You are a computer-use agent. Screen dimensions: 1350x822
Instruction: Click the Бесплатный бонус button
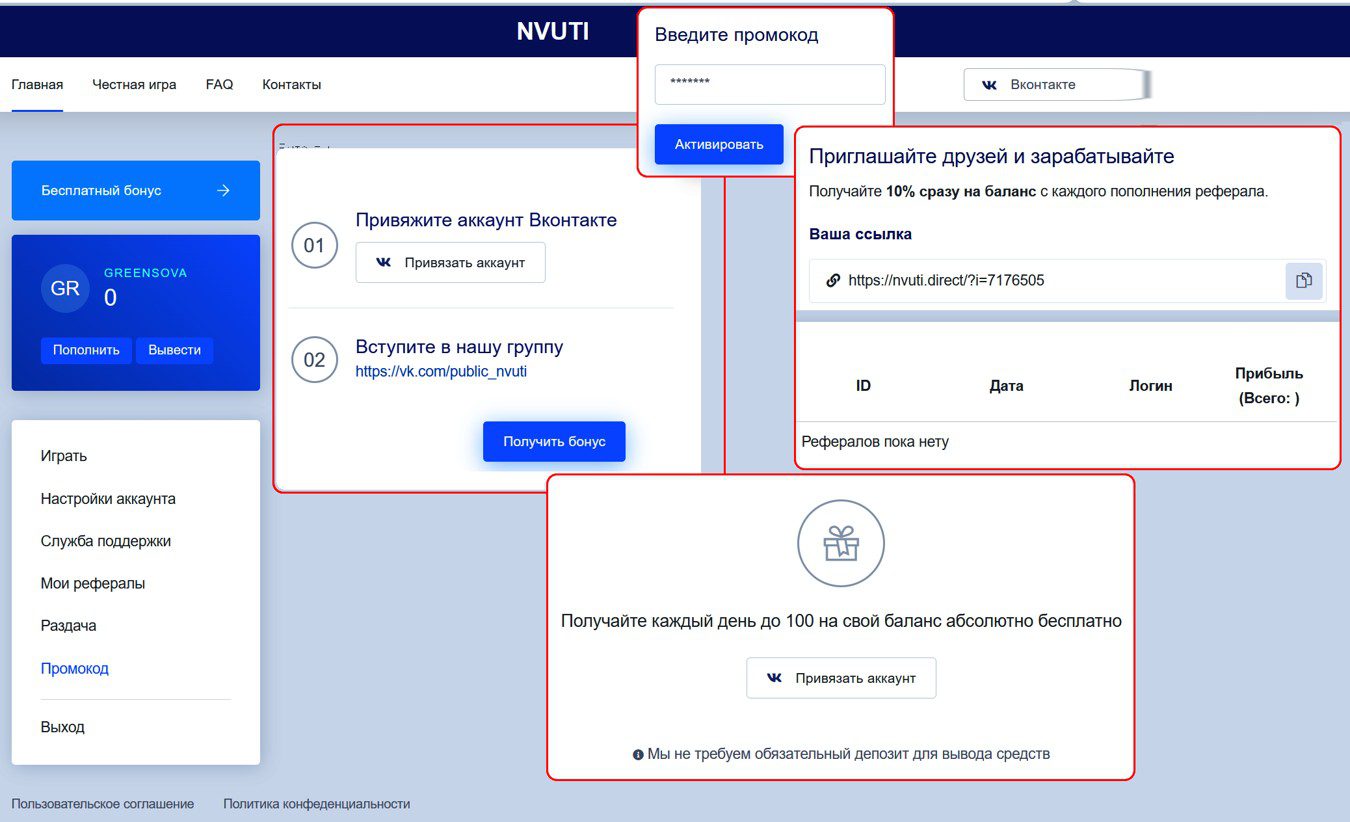[x=136, y=190]
